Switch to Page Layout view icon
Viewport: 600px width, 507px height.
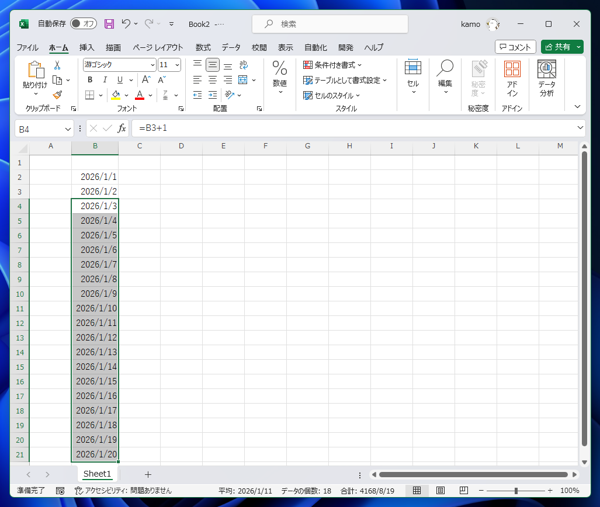click(440, 490)
